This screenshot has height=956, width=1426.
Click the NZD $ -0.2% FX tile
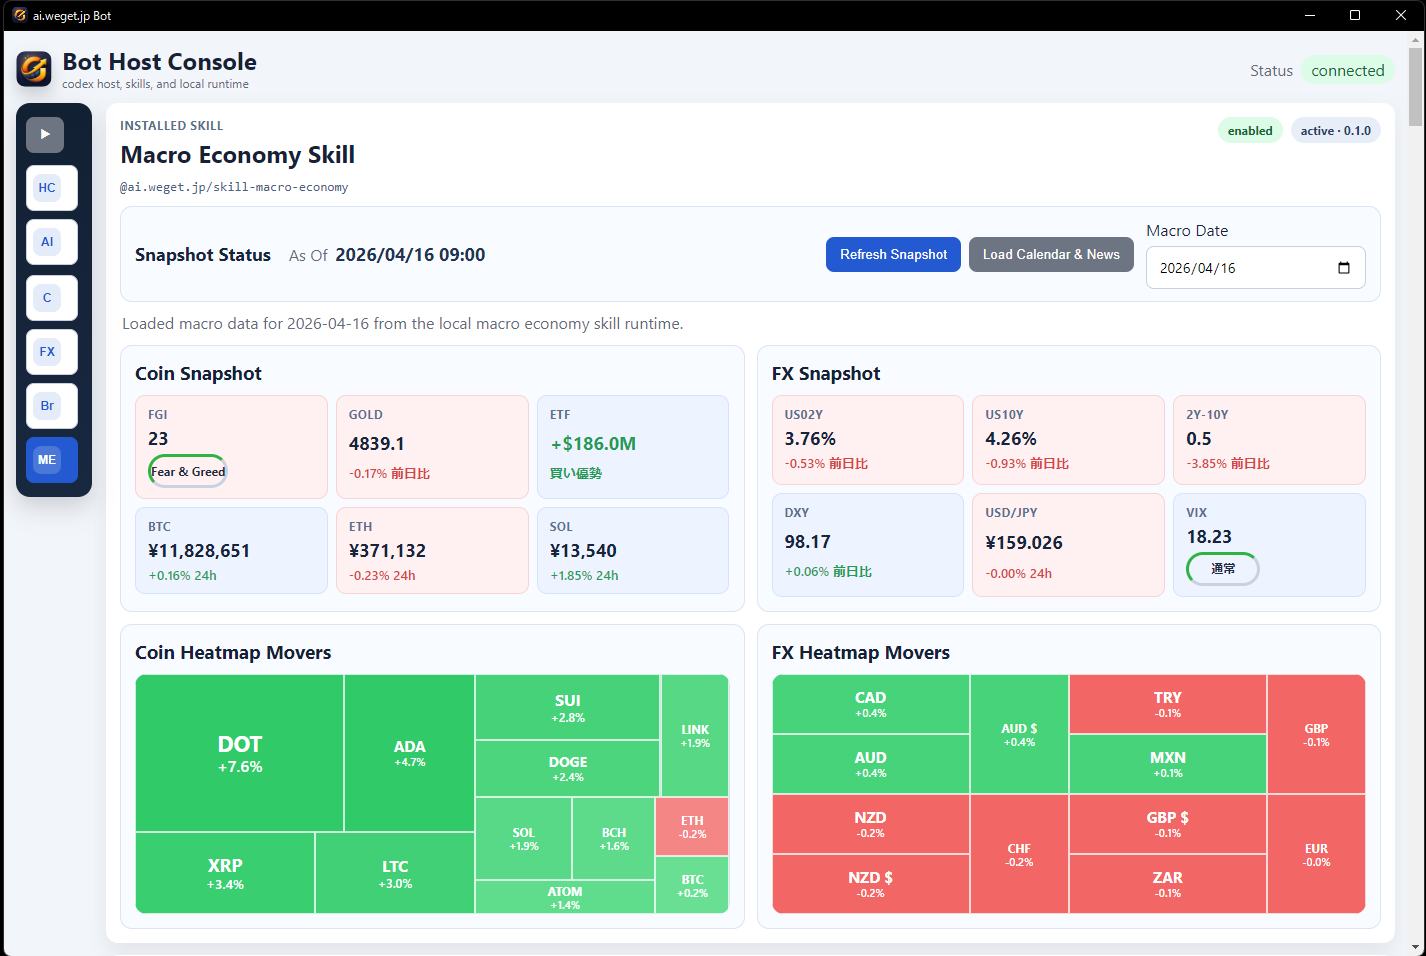click(871, 884)
